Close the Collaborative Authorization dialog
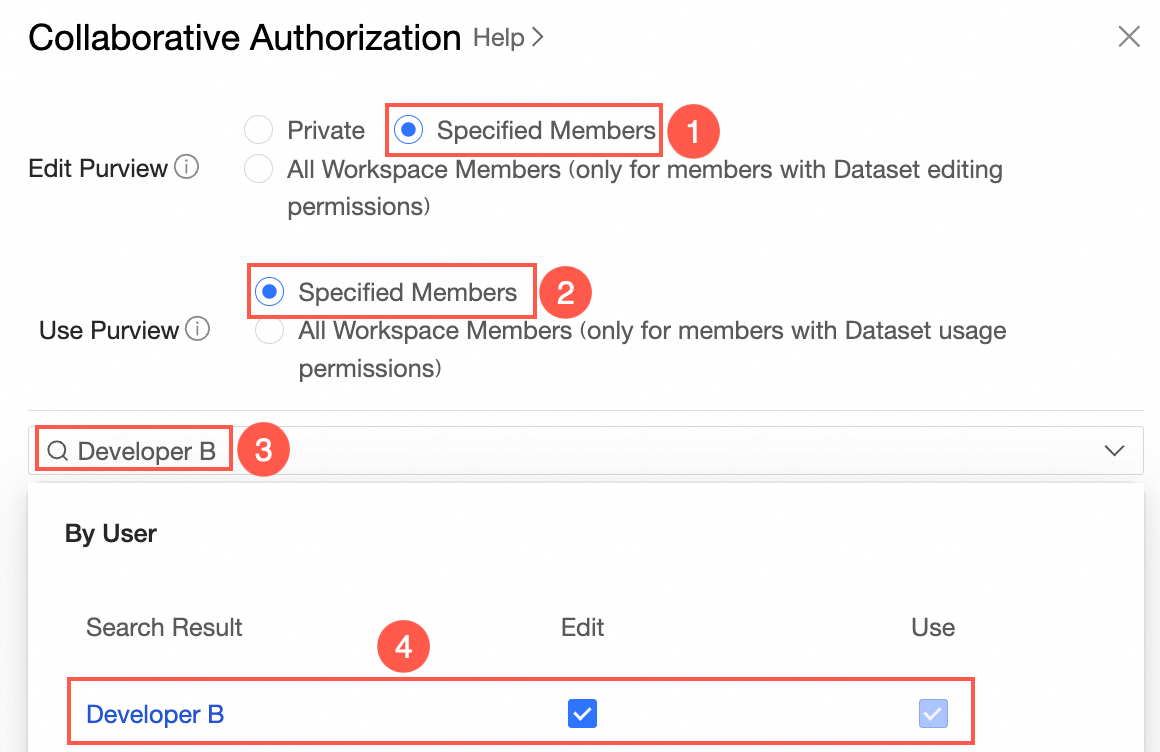The height and width of the screenshot is (752, 1160). coord(1128,38)
